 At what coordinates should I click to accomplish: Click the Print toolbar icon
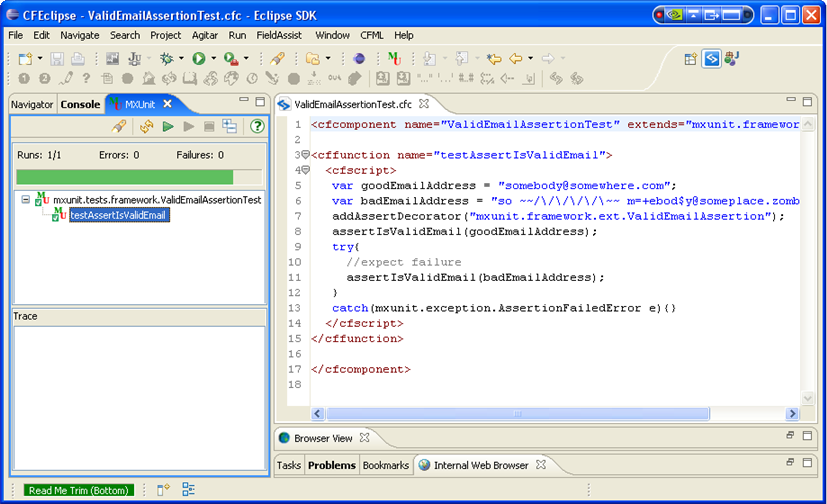pos(78,59)
